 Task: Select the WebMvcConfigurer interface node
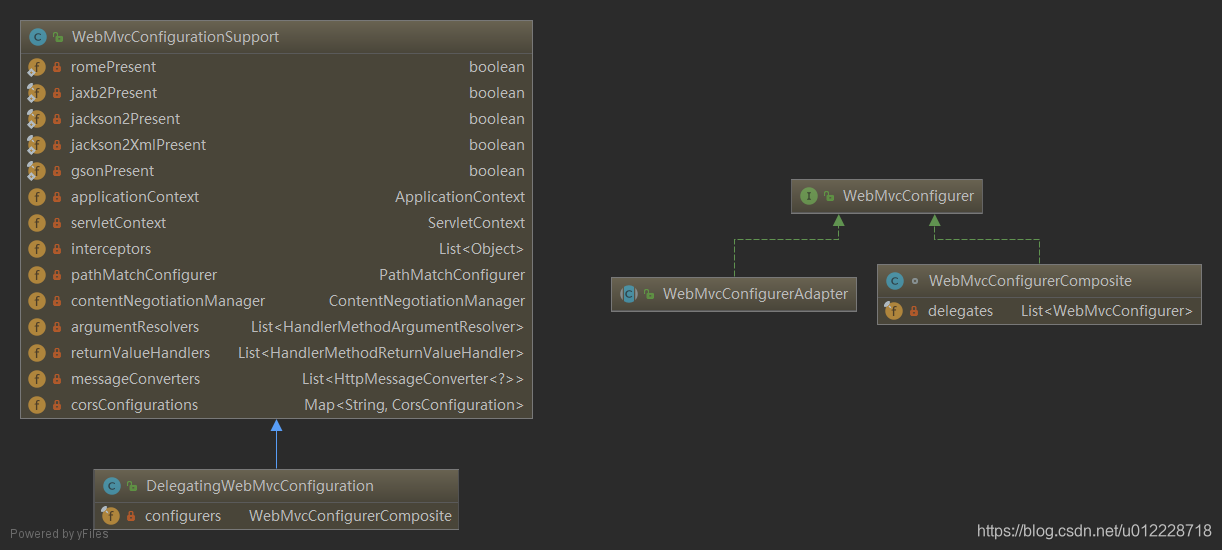pyautogui.click(x=887, y=196)
